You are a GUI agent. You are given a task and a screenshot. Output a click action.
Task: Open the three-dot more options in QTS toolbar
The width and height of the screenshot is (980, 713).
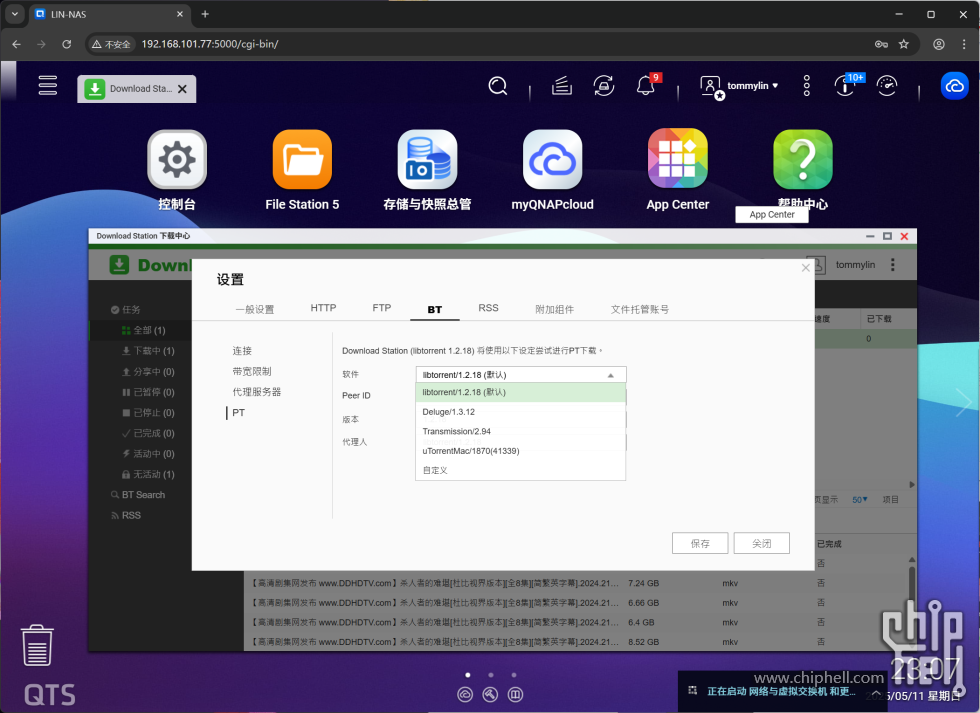coord(806,86)
